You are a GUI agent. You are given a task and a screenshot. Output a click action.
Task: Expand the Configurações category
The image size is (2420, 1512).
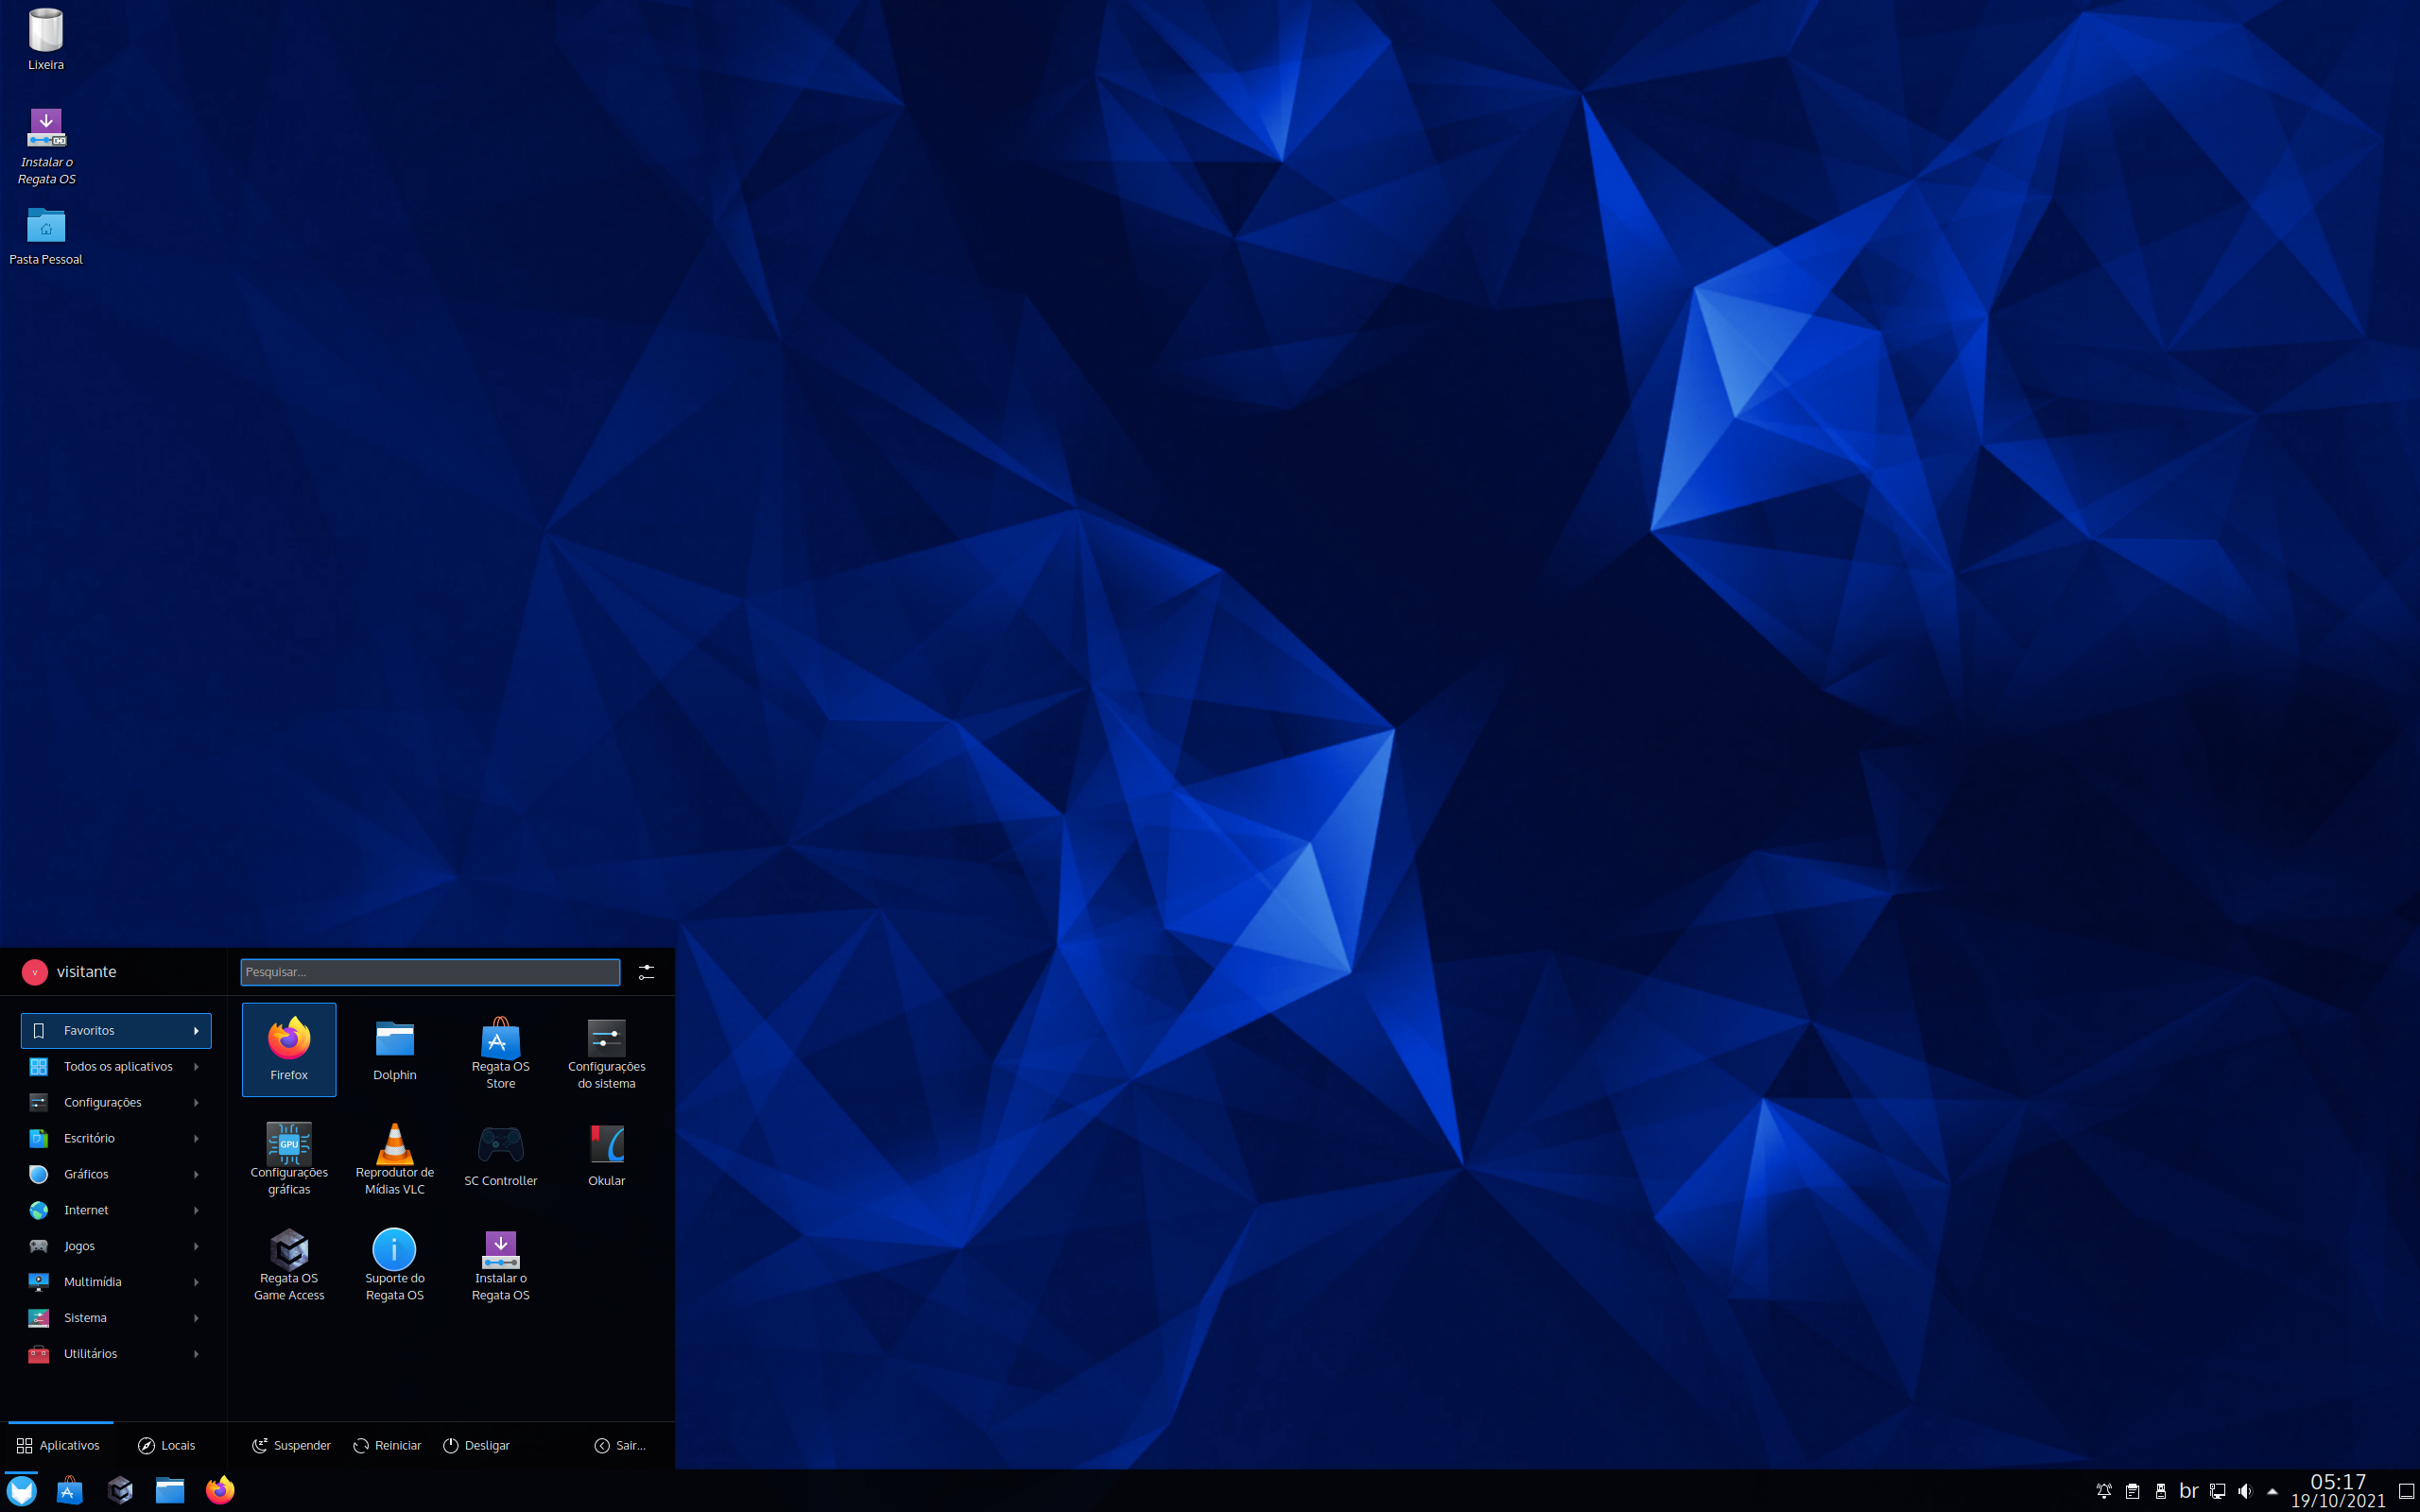pos(116,1103)
